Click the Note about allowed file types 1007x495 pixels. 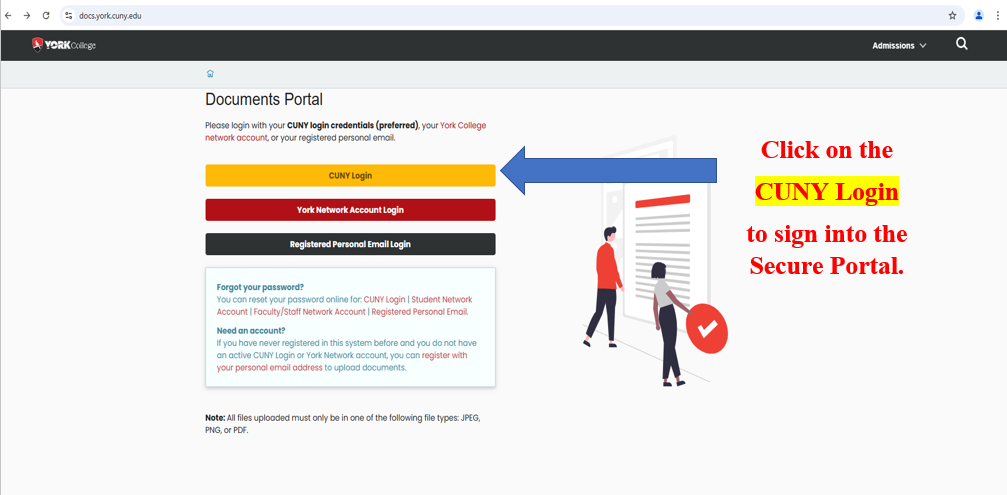342,424
